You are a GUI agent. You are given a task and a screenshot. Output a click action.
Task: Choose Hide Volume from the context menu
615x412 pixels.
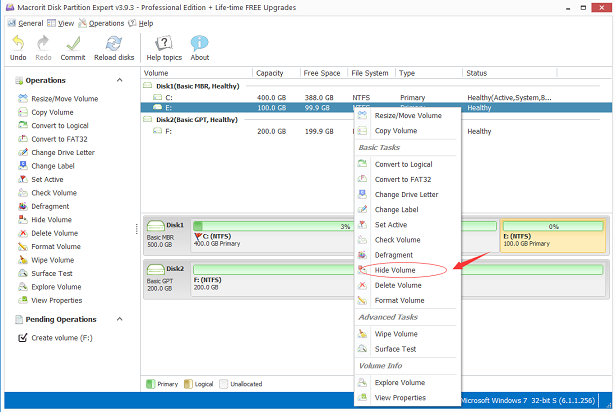point(407,270)
